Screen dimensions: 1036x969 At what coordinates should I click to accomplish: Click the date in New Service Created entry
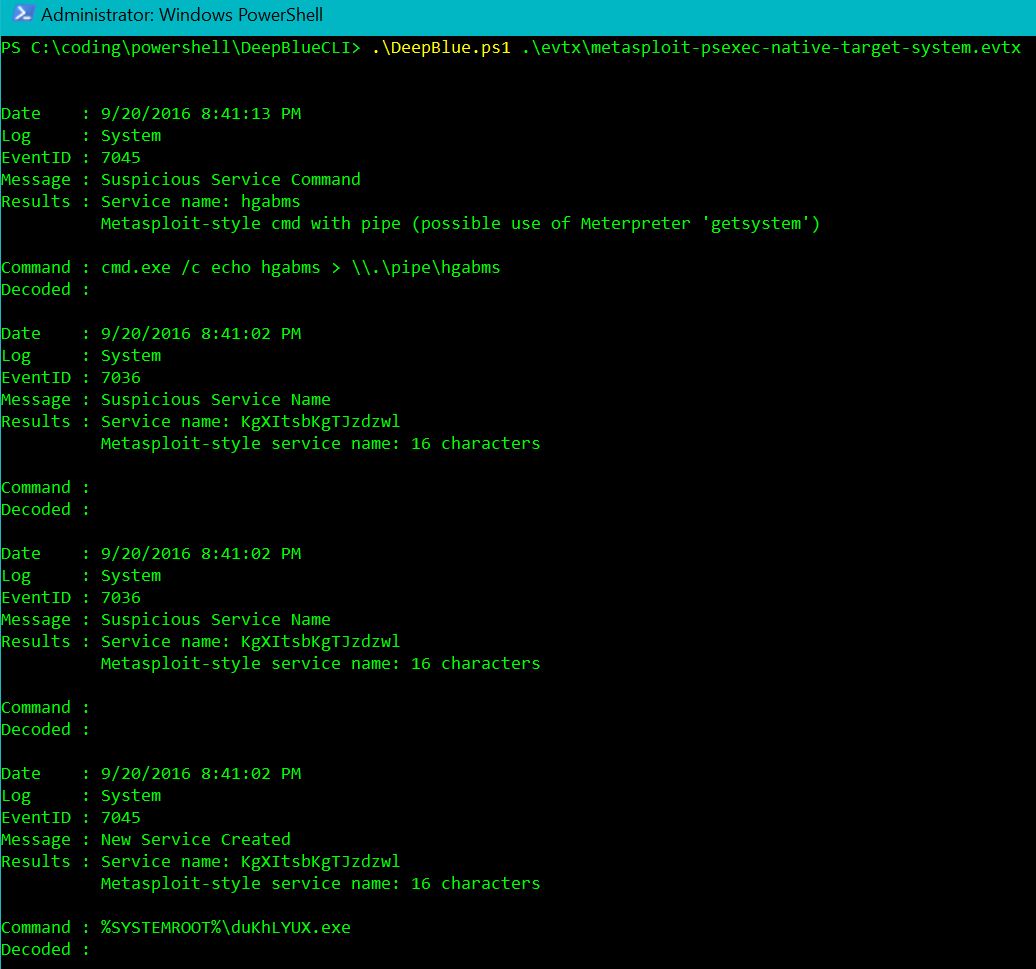click(201, 773)
